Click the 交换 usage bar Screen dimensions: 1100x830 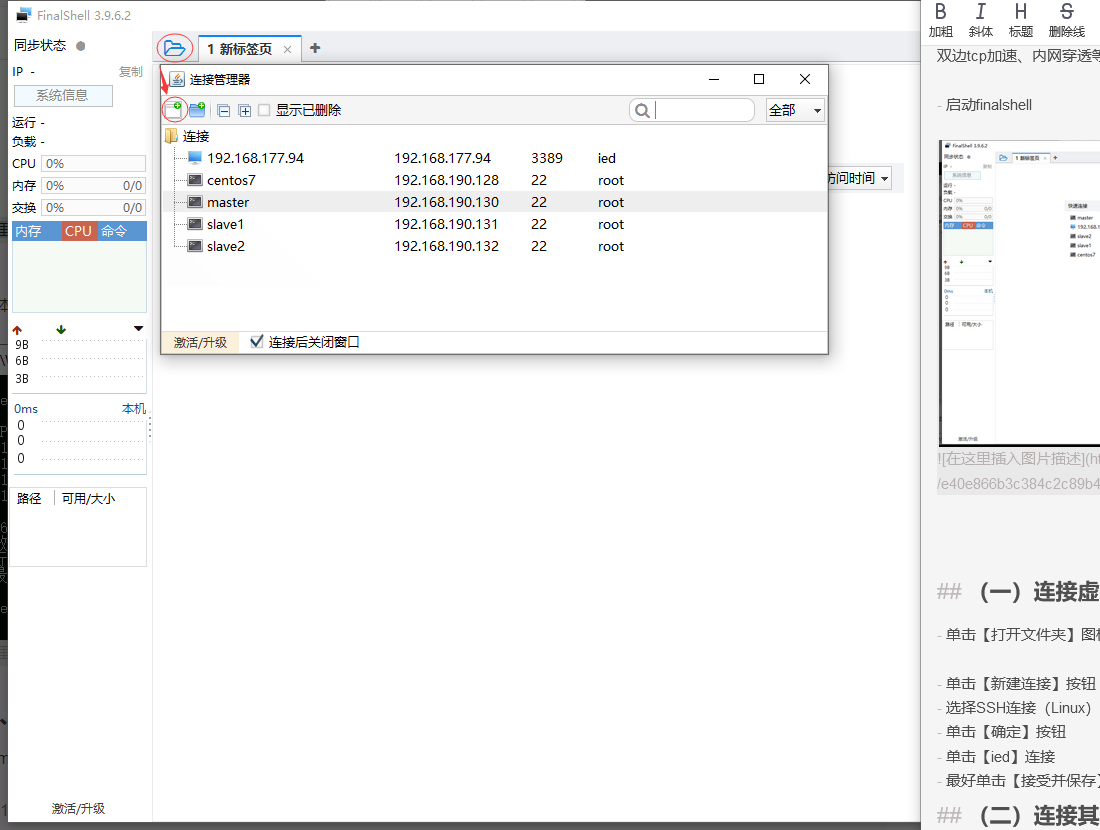[x=94, y=208]
